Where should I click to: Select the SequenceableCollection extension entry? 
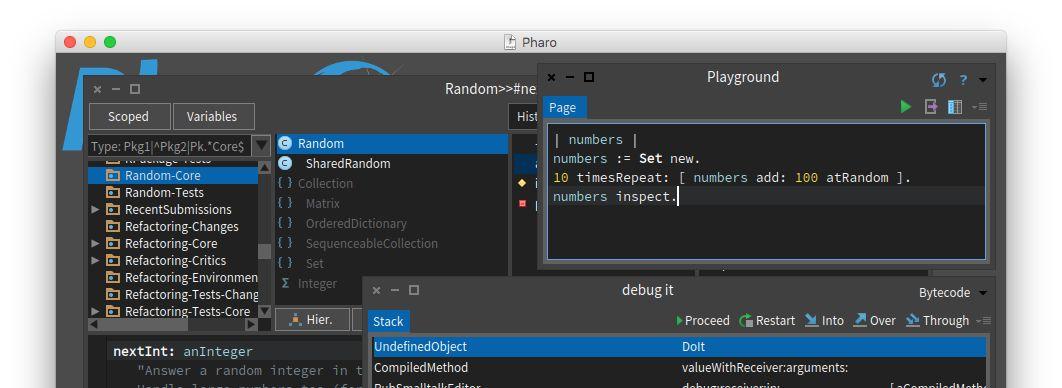coord(392,243)
